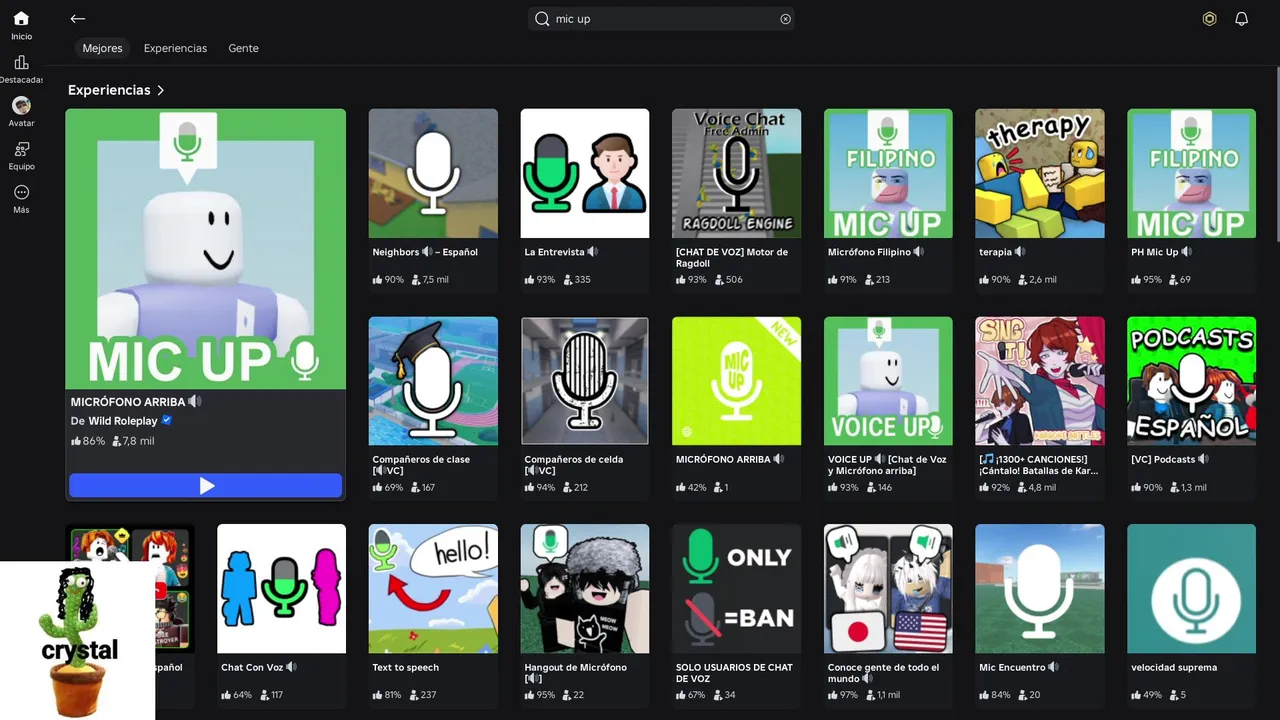
Task: Click '[CHAT DE VOZ] Motor de Ragdoll' title
Action: pyautogui.click(x=732, y=257)
